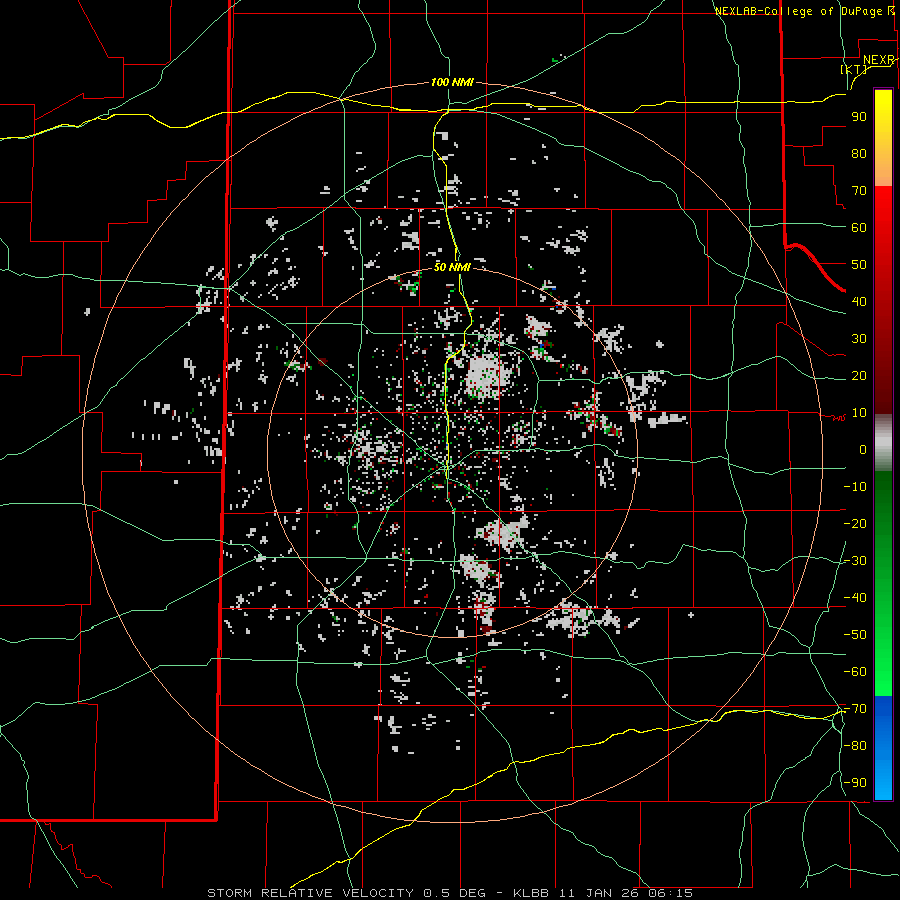
Task: Select the 60 label on the velocity scale
Action: coord(859,227)
